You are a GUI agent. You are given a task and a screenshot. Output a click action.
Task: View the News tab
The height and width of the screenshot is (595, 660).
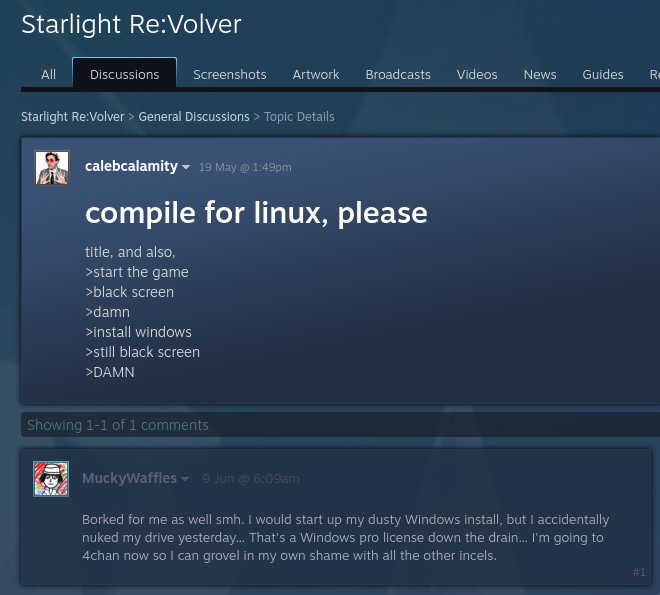click(540, 74)
